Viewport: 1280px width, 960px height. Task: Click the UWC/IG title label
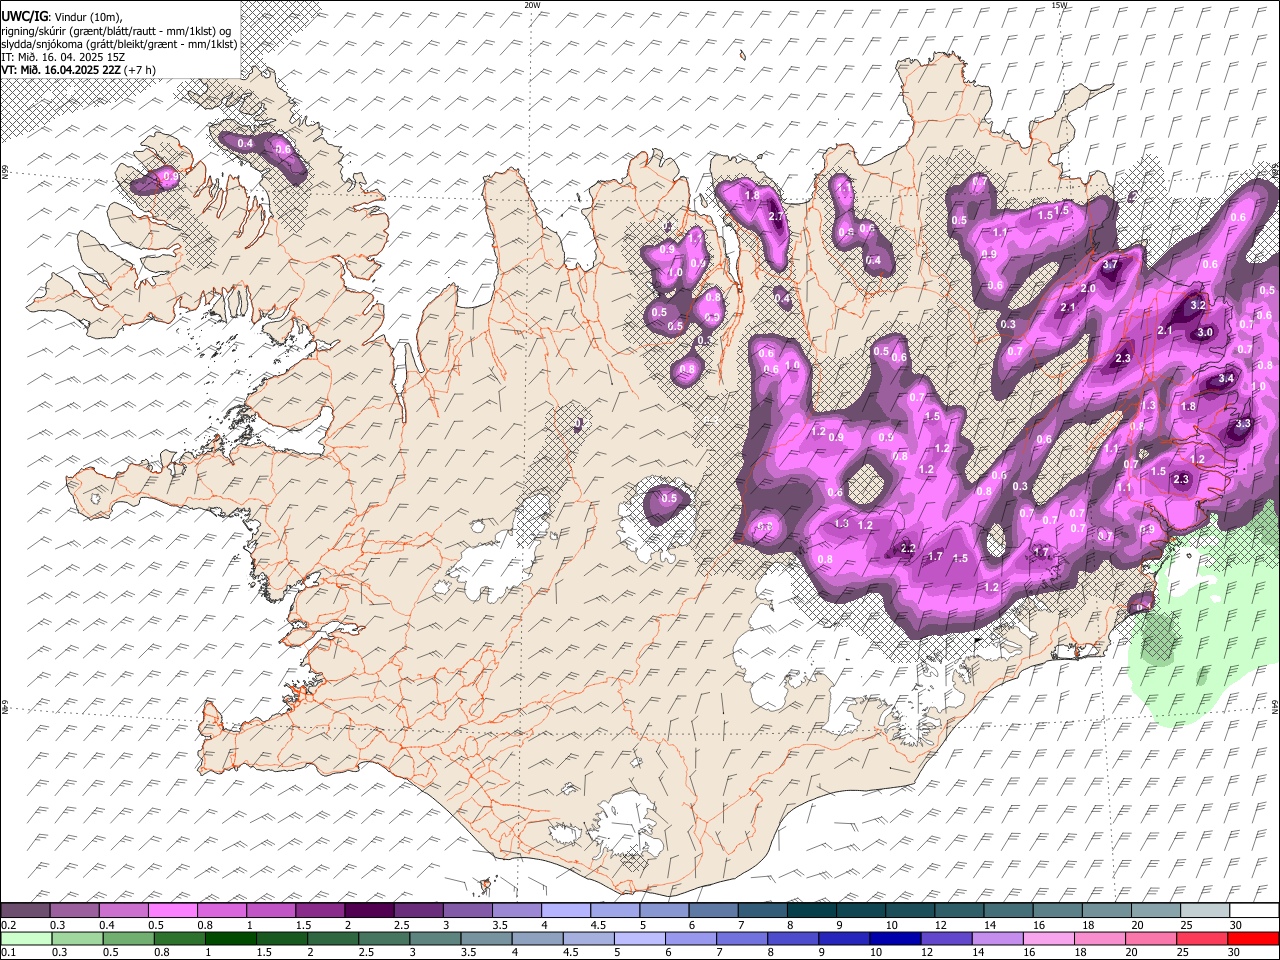click(24, 16)
